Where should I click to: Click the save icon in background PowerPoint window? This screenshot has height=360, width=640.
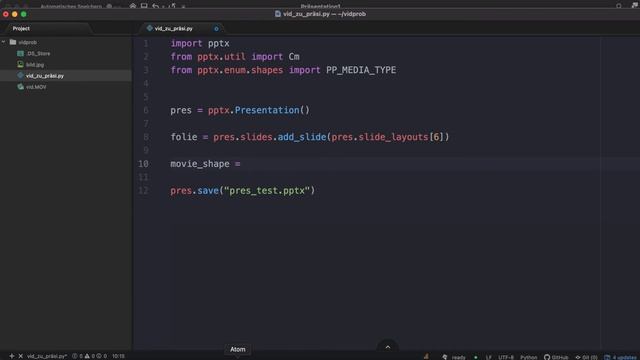click(144, 6)
